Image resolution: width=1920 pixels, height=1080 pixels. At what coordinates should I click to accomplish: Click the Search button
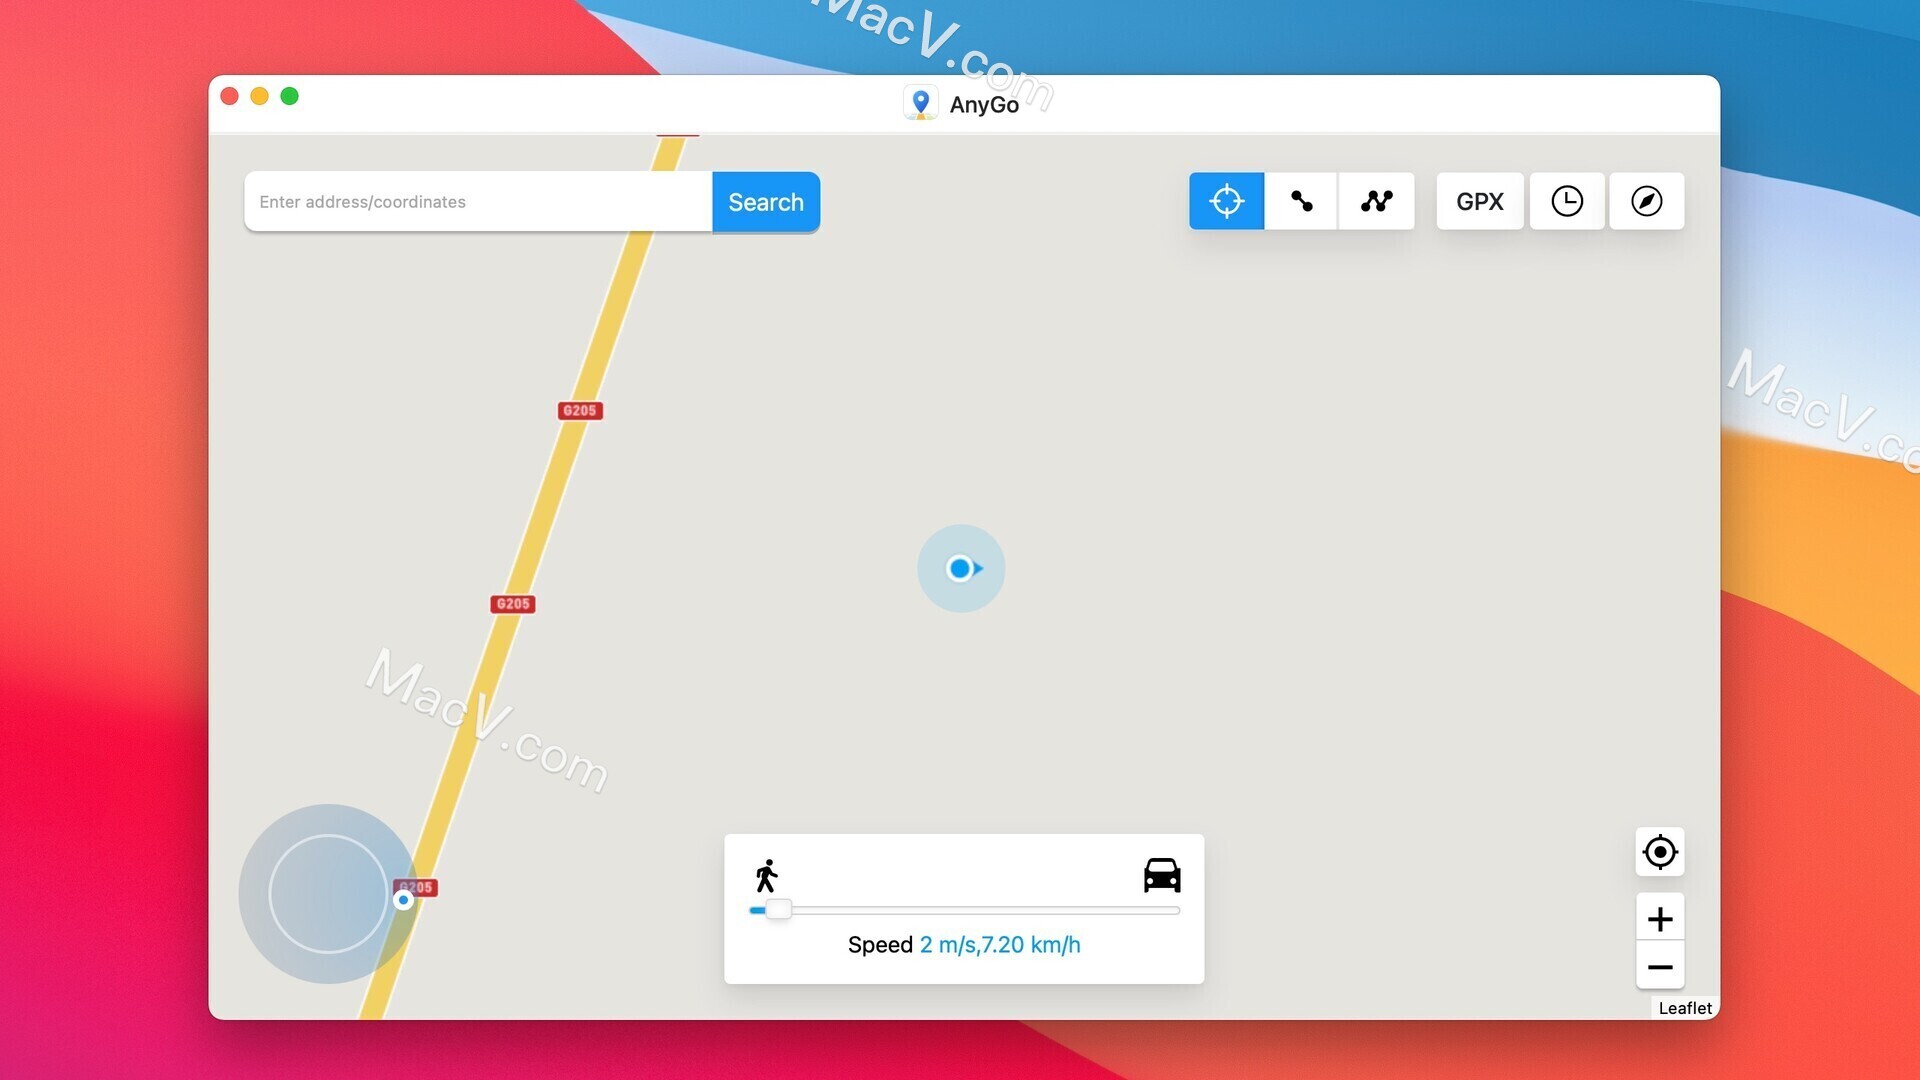coord(766,200)
